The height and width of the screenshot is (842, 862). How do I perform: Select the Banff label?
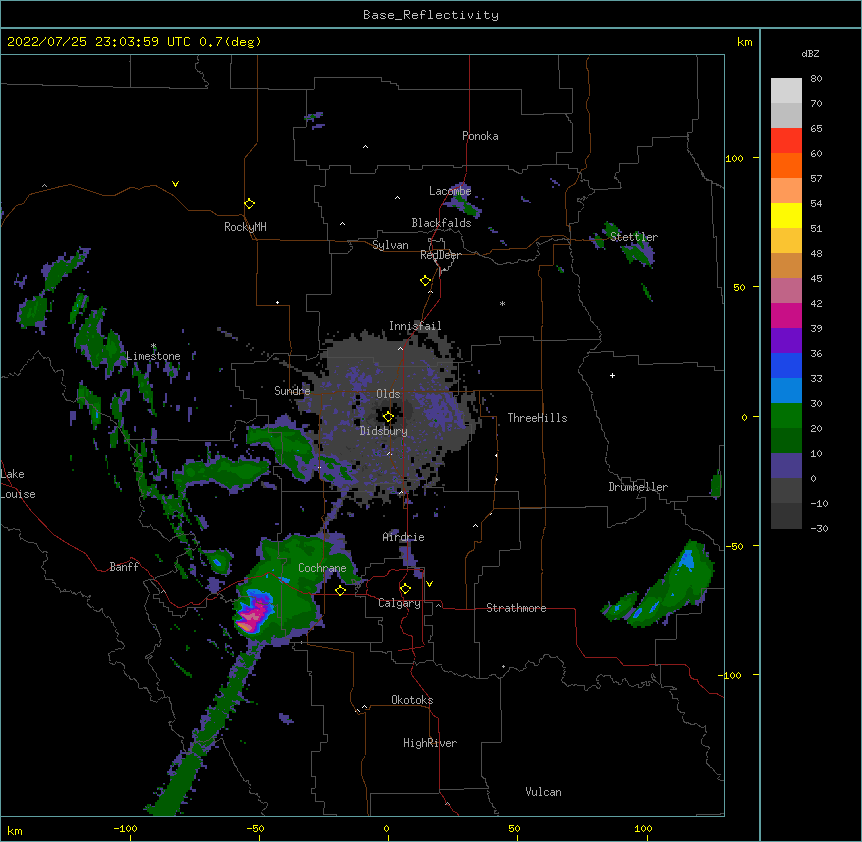point(124,567)
